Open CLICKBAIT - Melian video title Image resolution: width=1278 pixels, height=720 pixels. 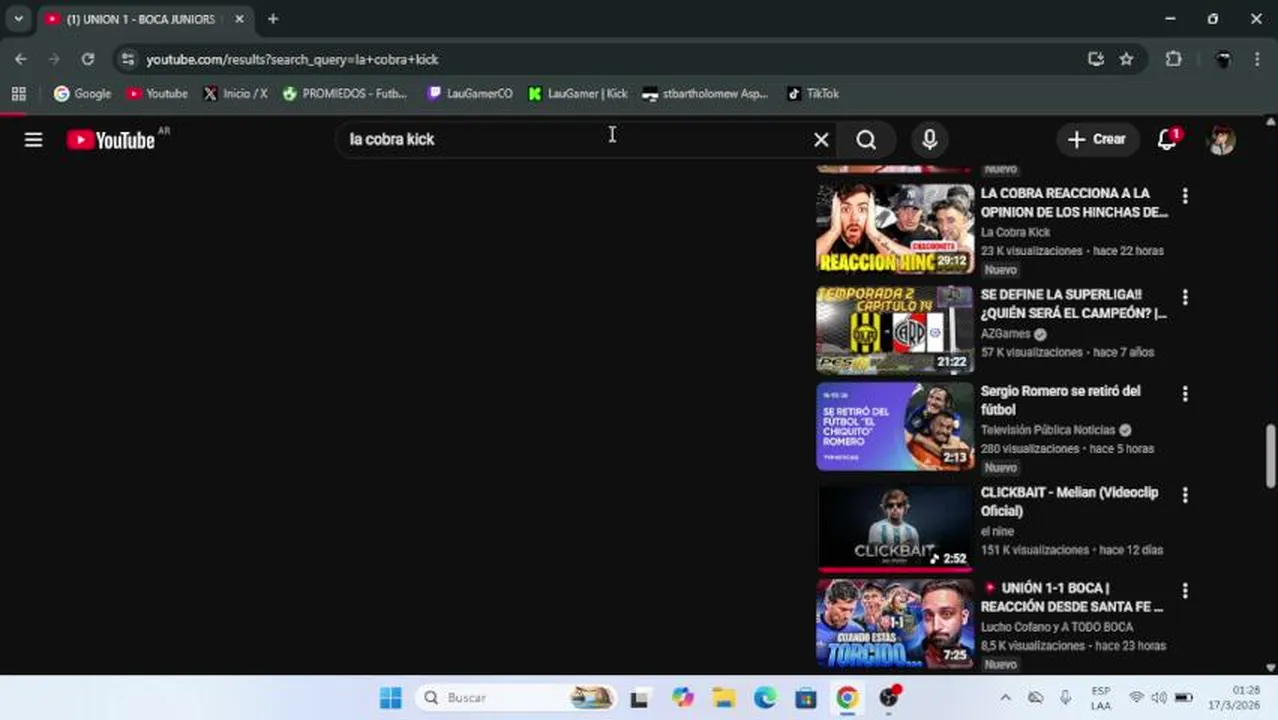tap(1069, 502)
